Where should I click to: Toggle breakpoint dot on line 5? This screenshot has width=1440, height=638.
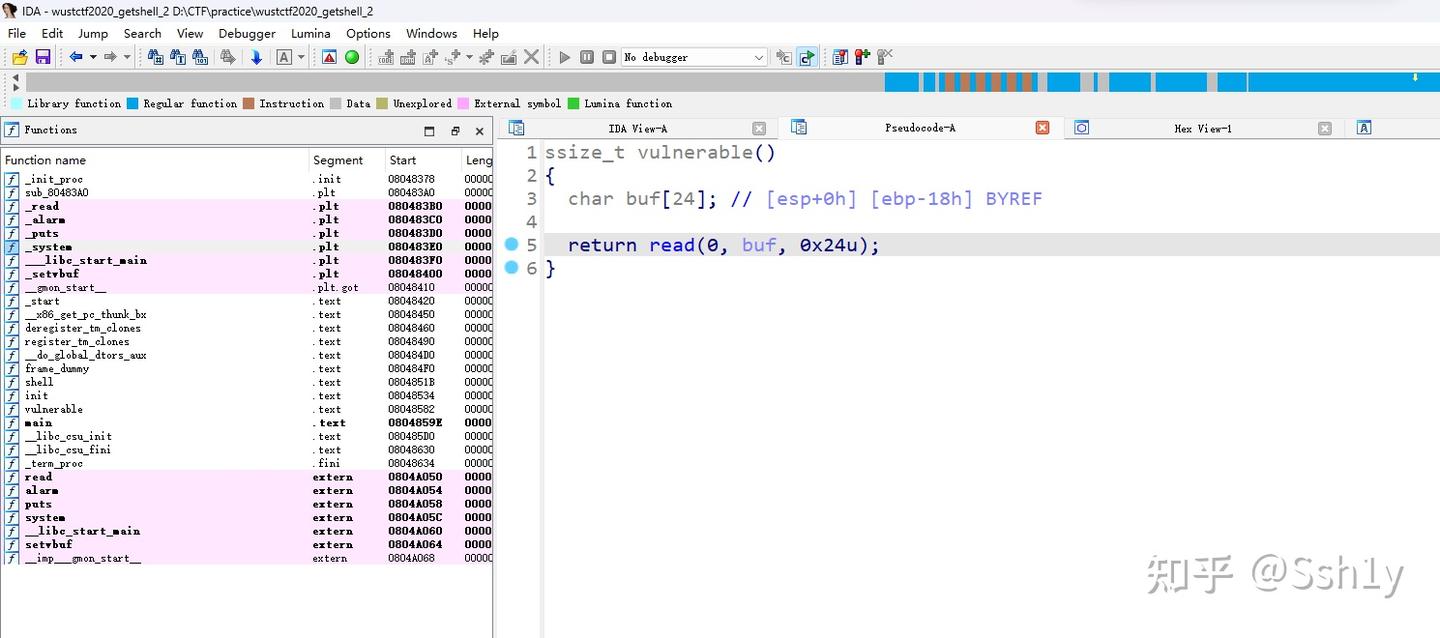[511, 245]
